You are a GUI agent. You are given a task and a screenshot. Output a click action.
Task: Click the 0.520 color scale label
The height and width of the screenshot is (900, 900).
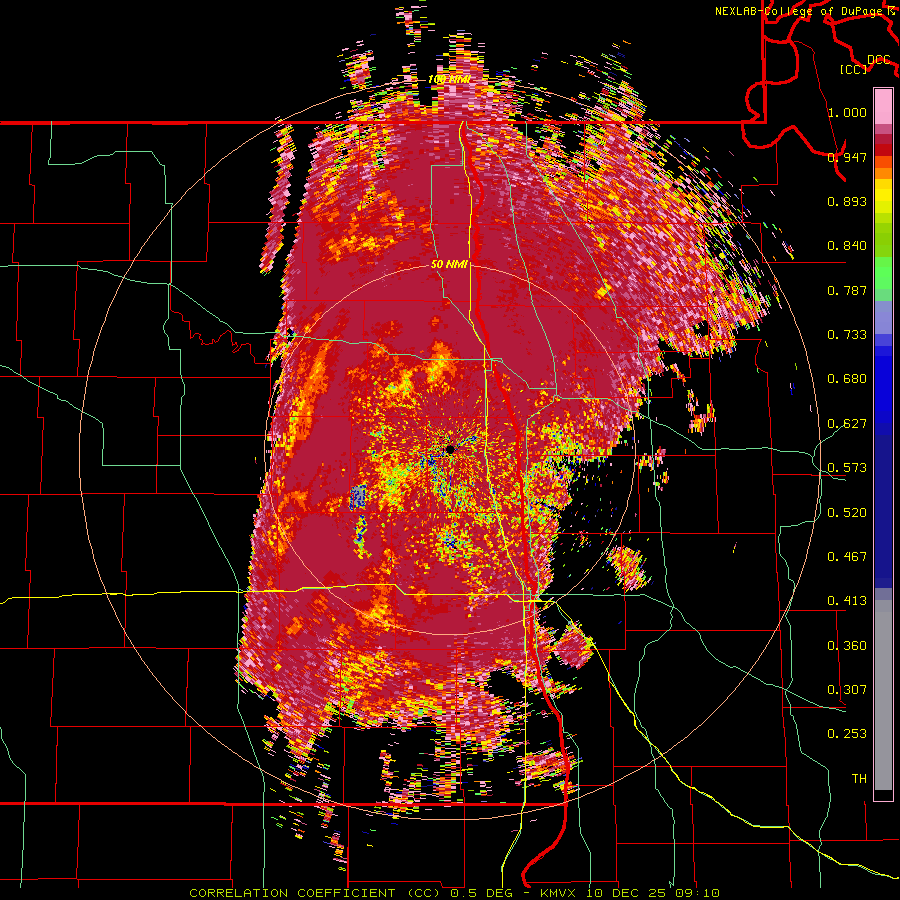[847, 513]
